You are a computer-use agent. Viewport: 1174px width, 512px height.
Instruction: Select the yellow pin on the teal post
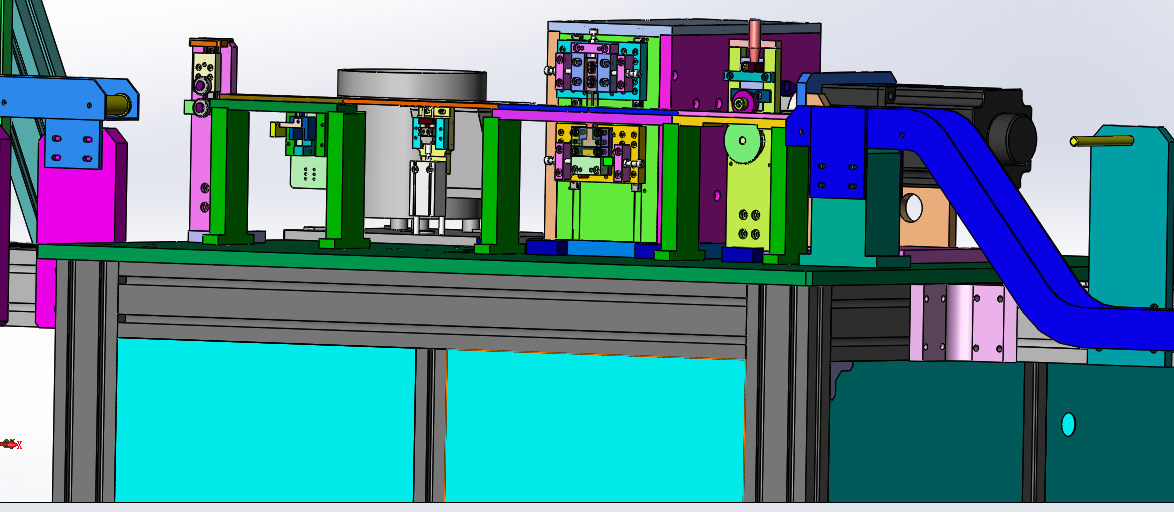[1101, 141]
